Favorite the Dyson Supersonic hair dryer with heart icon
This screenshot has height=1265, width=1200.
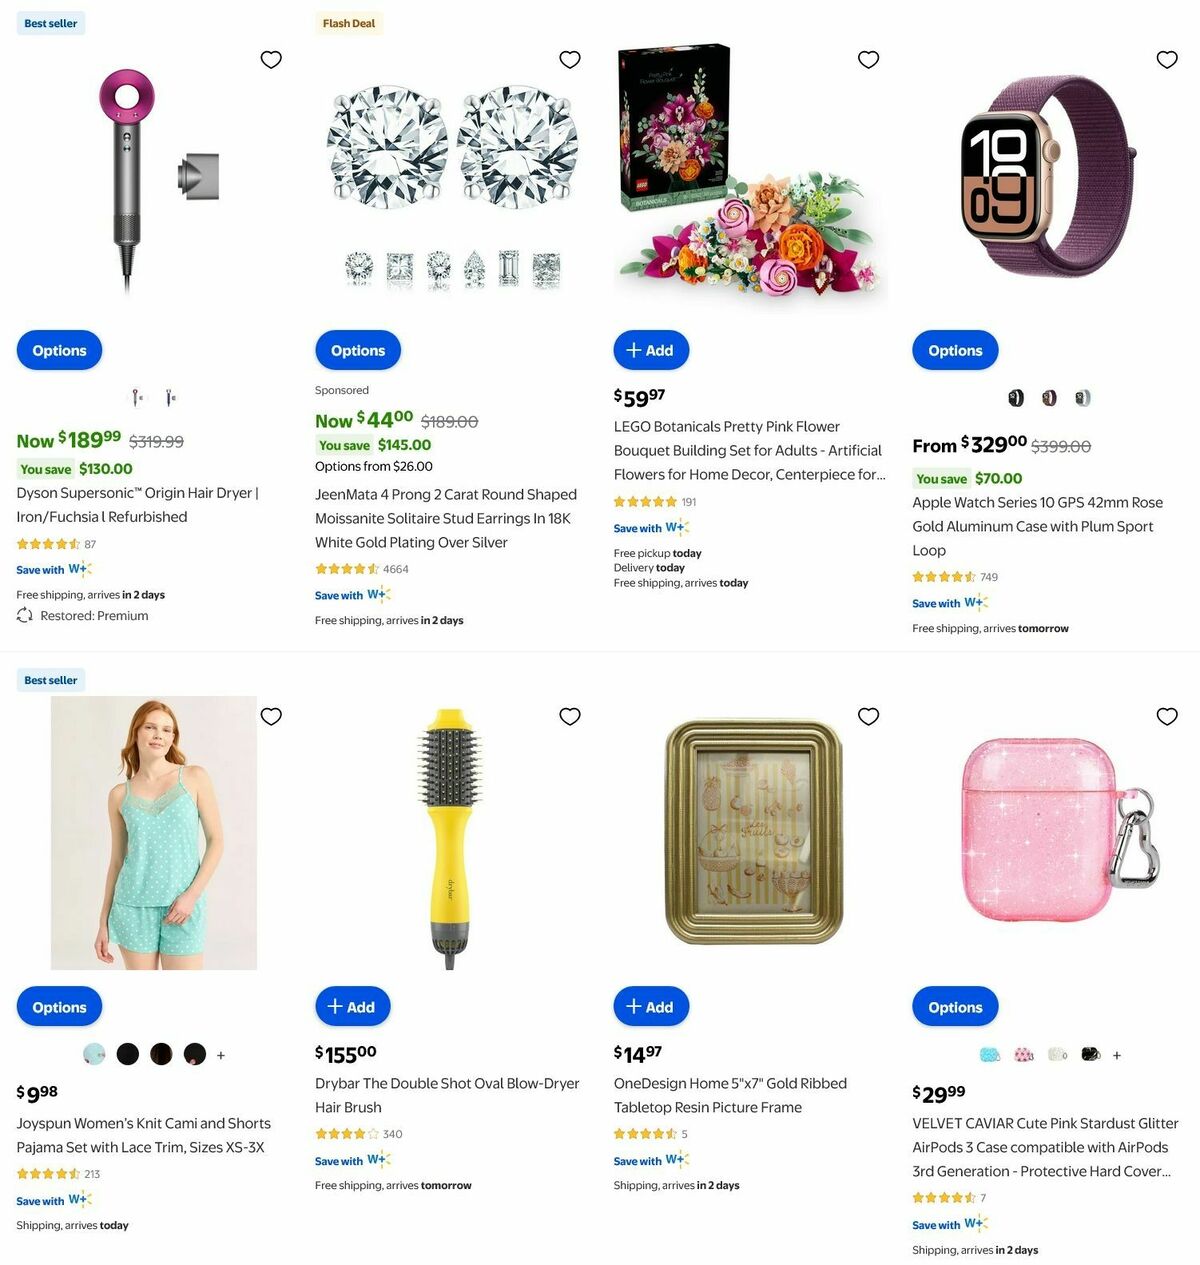pyautogui.click(x=271, y=60)
